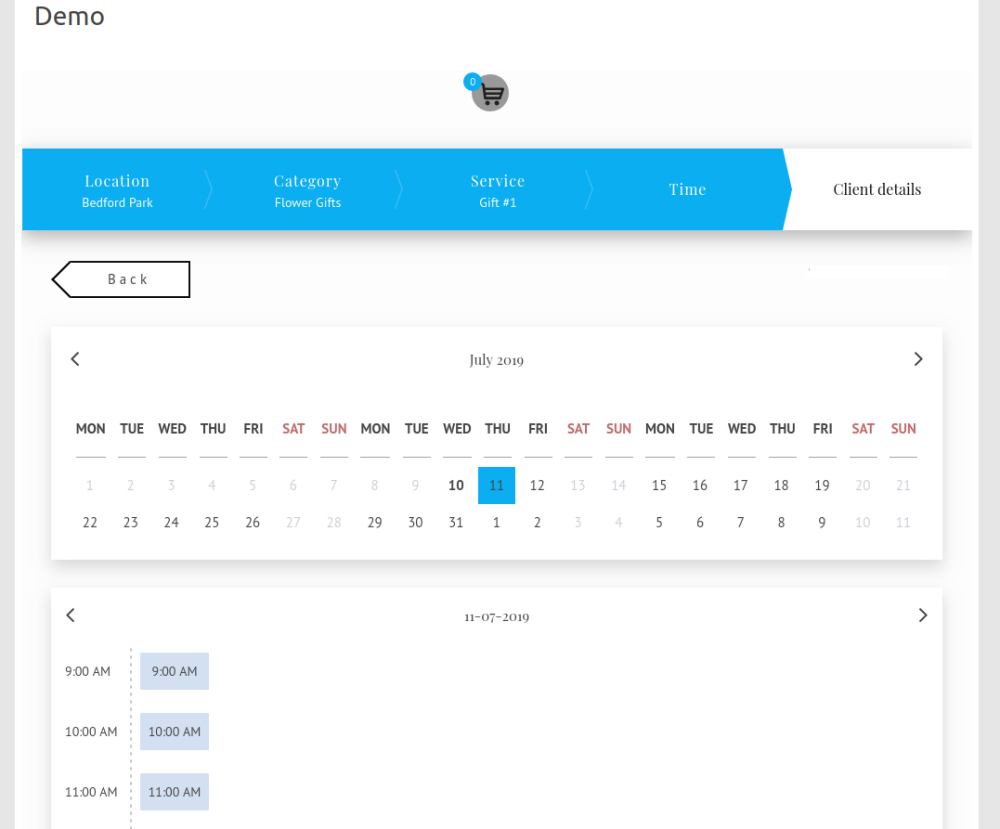The width and height of the screenshot is (1000, 829).
Task: Go to previous day in time slots
Action: [70, 615]
